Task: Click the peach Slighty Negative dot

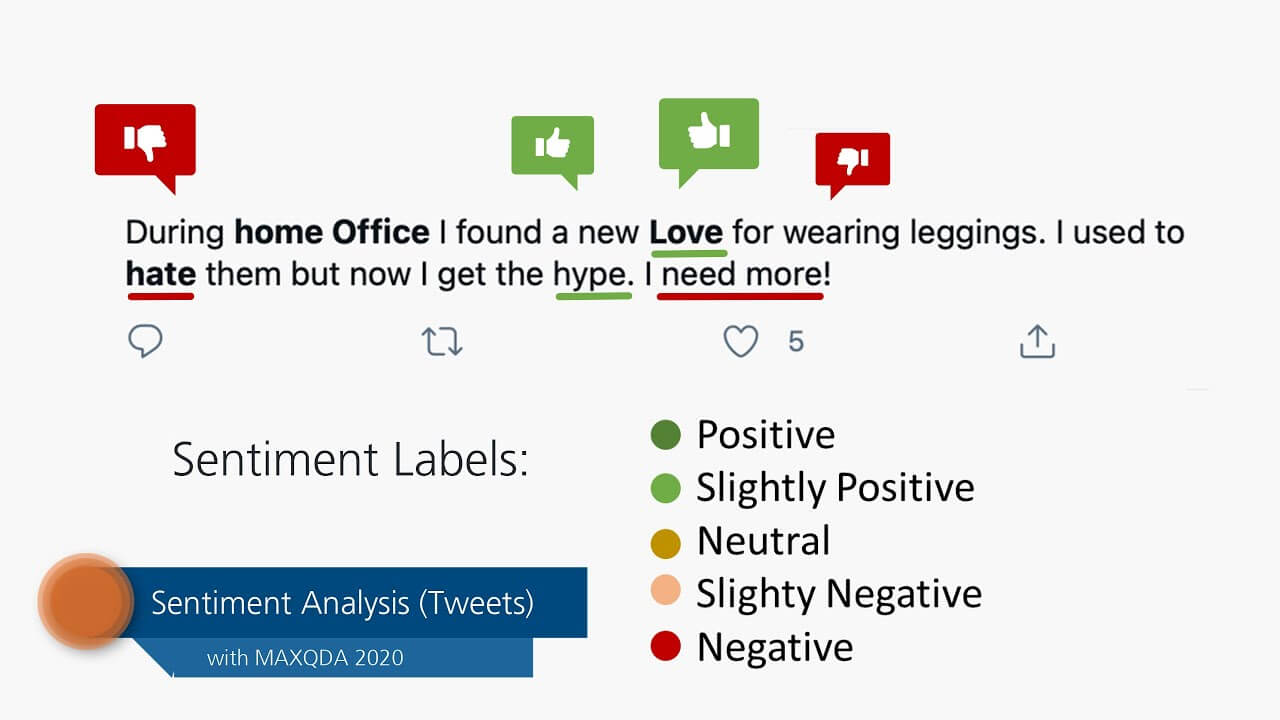Action: (x=665, y=594)
